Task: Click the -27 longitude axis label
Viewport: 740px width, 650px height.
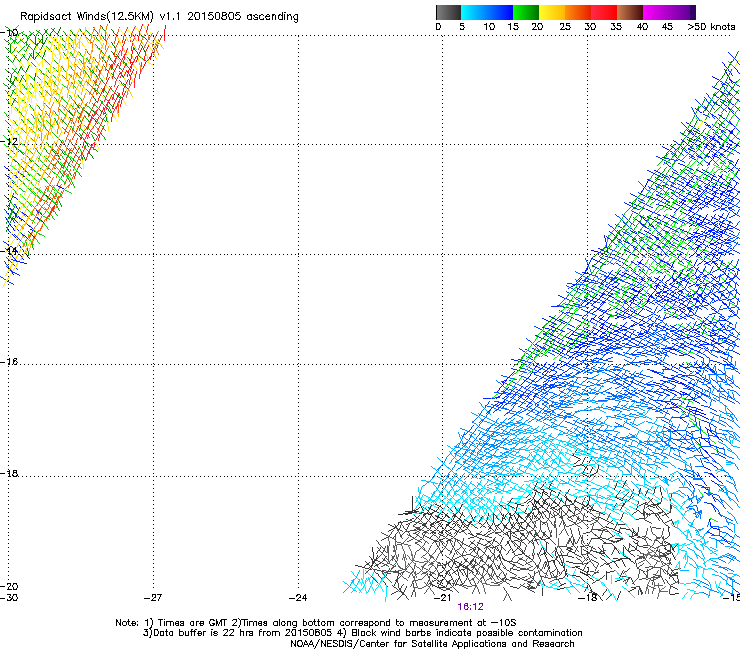Action: coord(153,598)
